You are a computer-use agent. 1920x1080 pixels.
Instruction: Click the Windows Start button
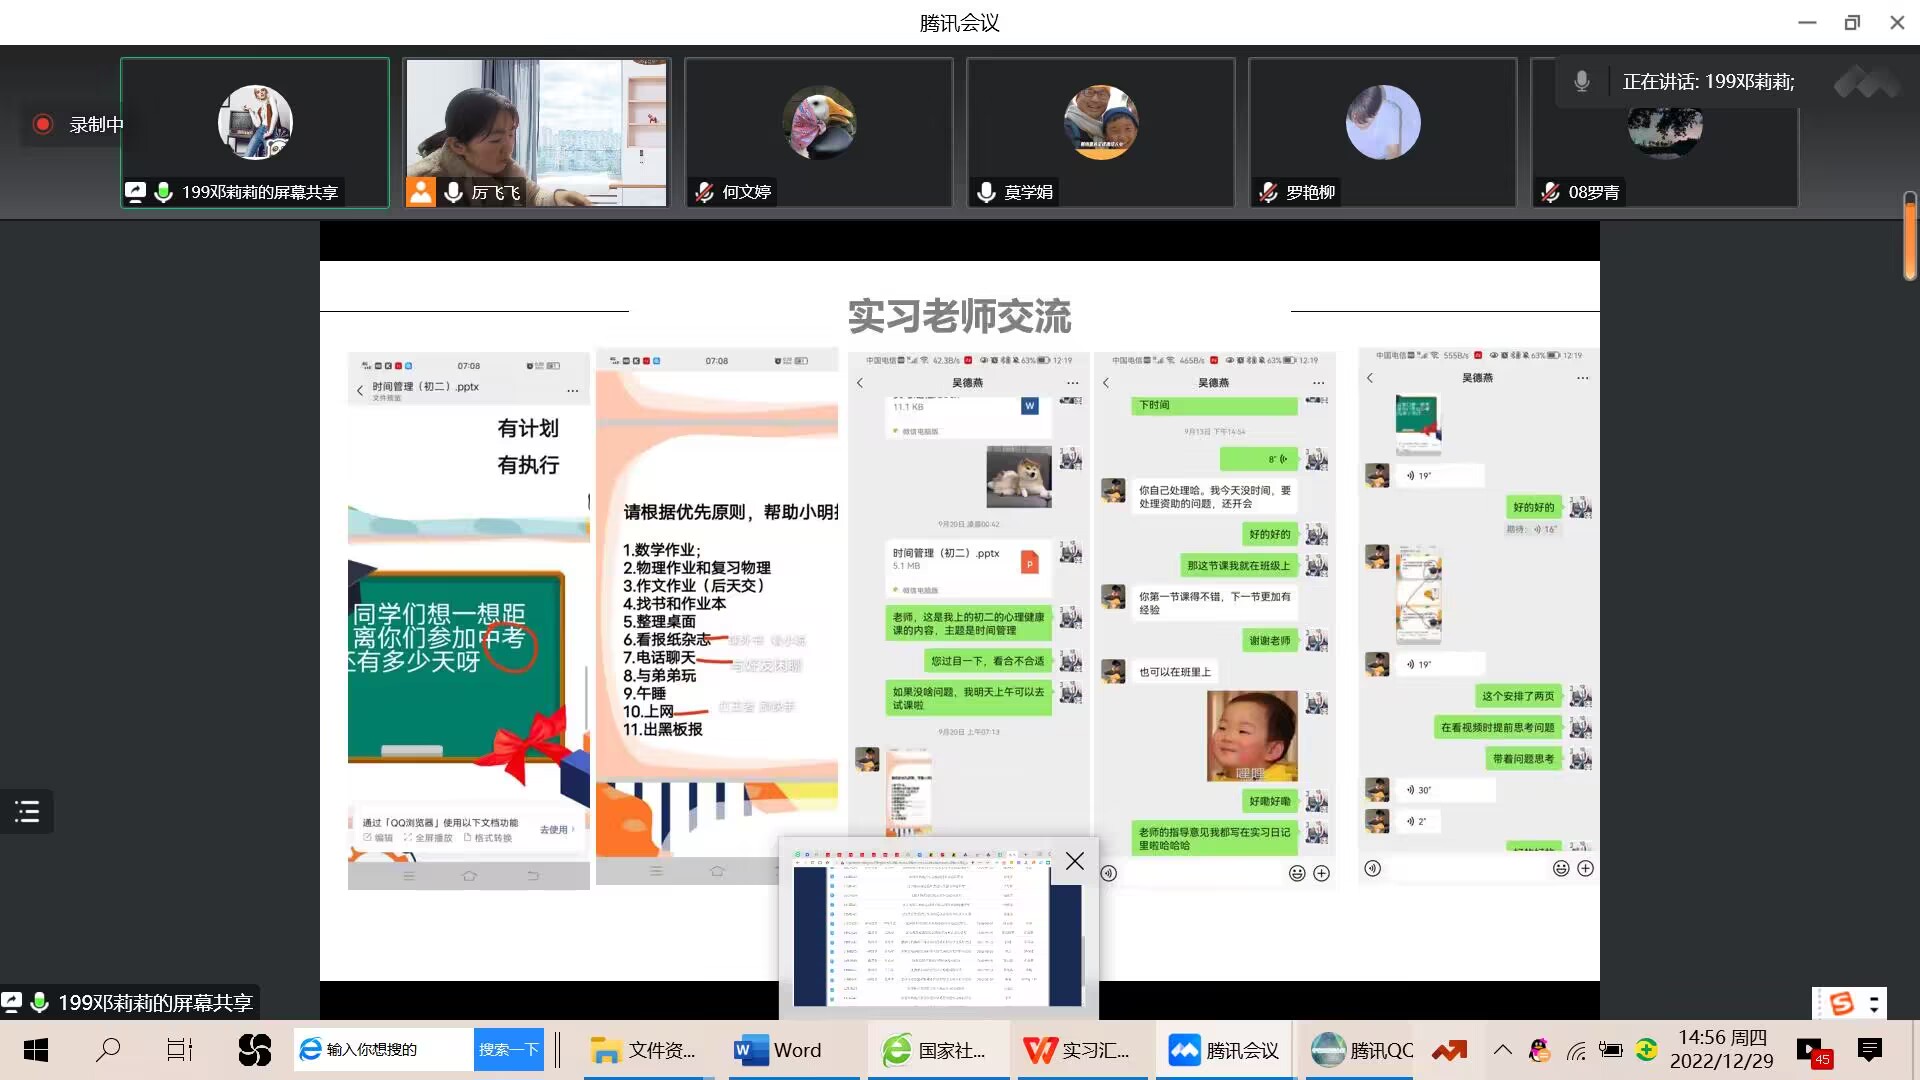click(x=36, y=1050)
